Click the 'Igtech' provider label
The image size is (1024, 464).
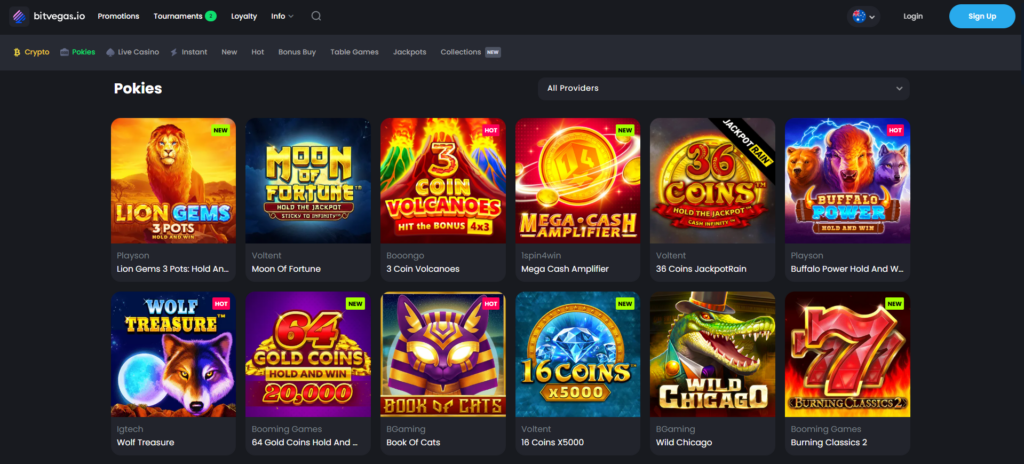tap(129, 429)
